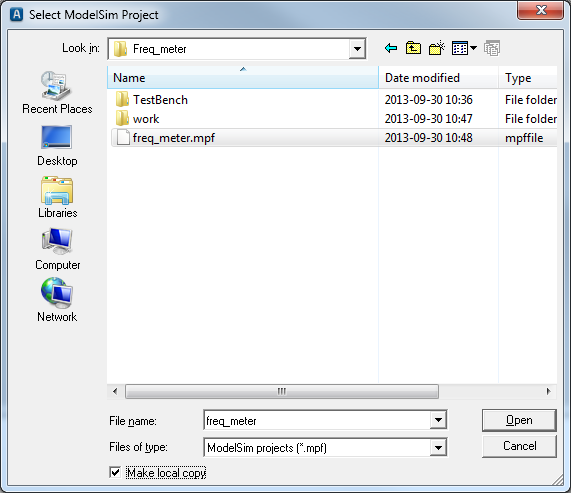
Task: Expand the File name dropdown arrow
Action: pos(438,420)
